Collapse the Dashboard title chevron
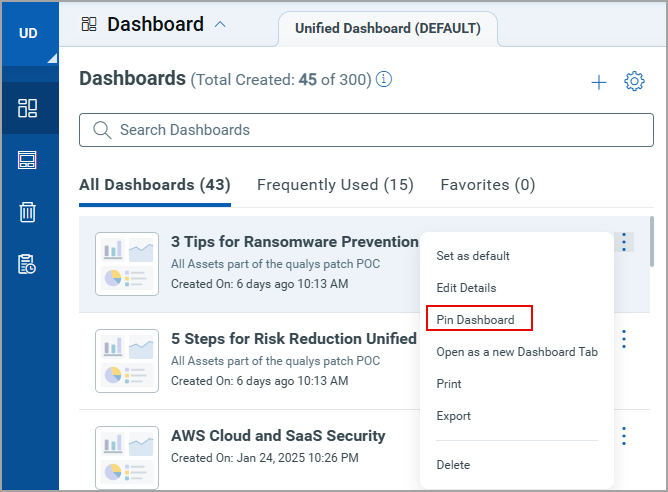668x492 pixels. click(x=220, y=25)
